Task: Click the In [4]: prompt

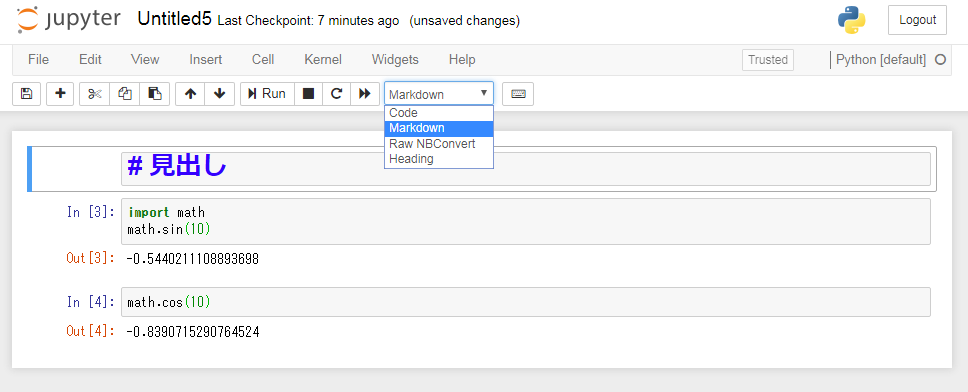Action: click(91, 302)
